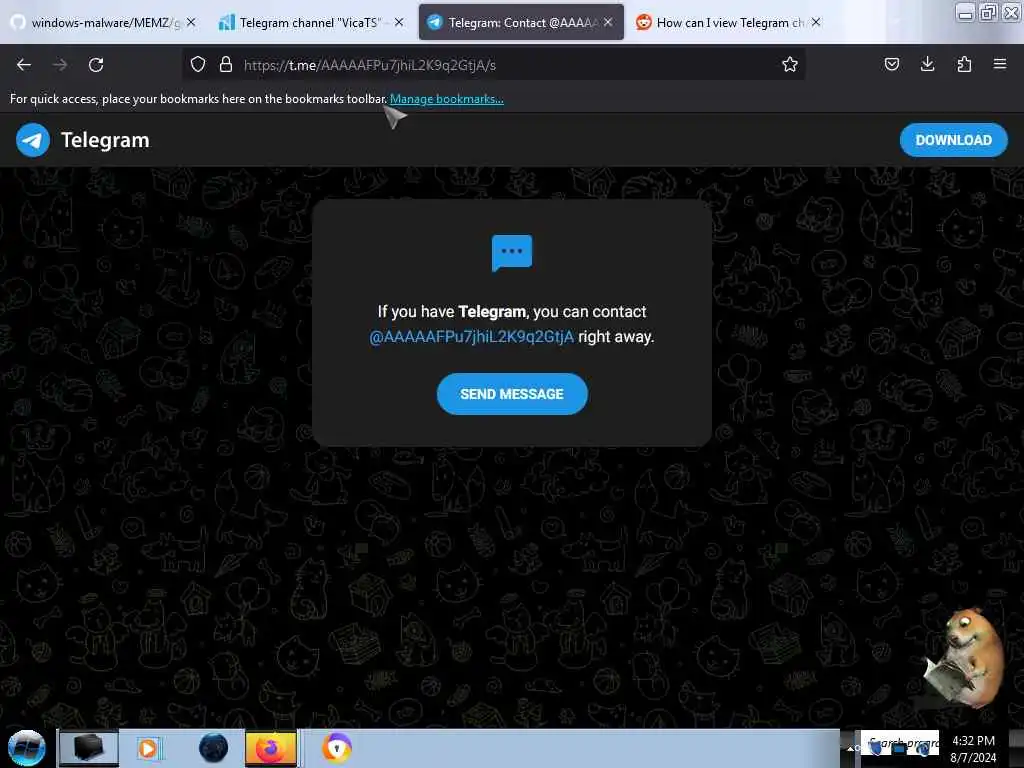Close the Telegram: Contact tab
1024x768 pixels.
pos(608,22)
